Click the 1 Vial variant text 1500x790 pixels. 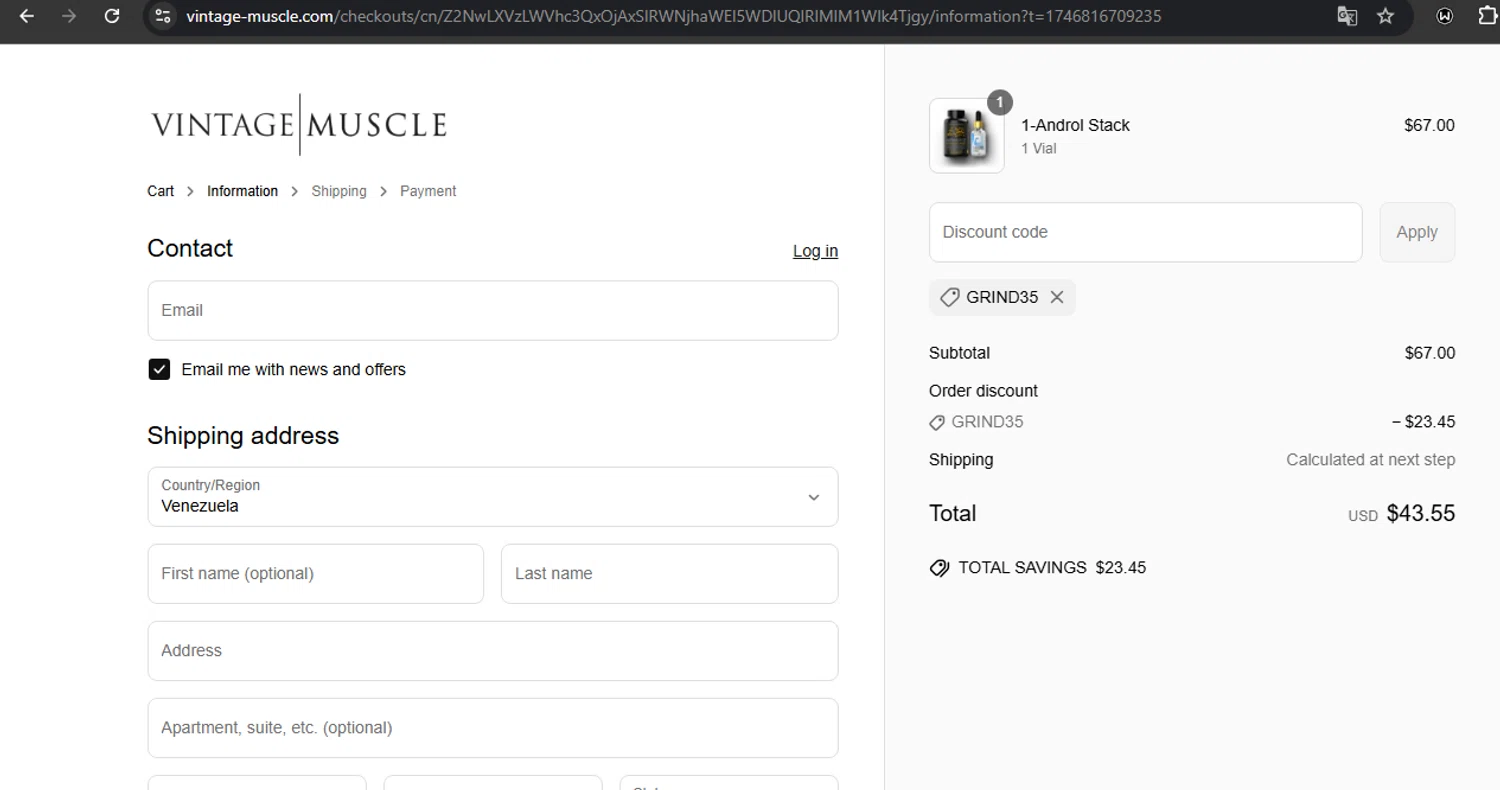click(1039, 148)
